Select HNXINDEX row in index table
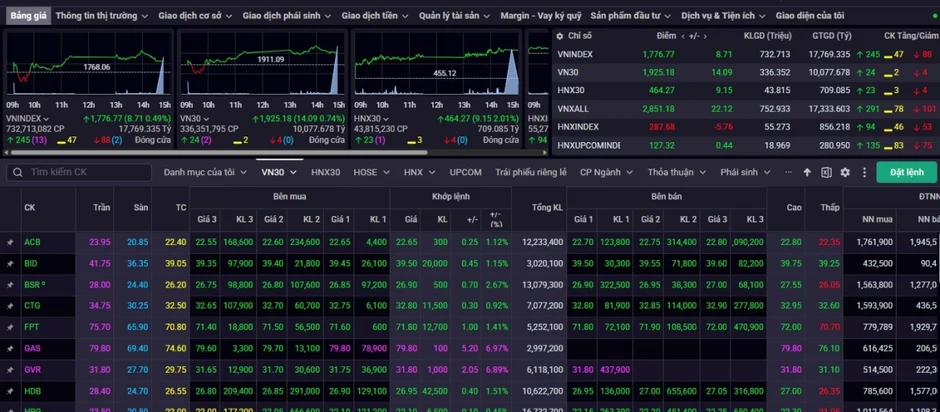940x412 pixels. tap(745, 127)
